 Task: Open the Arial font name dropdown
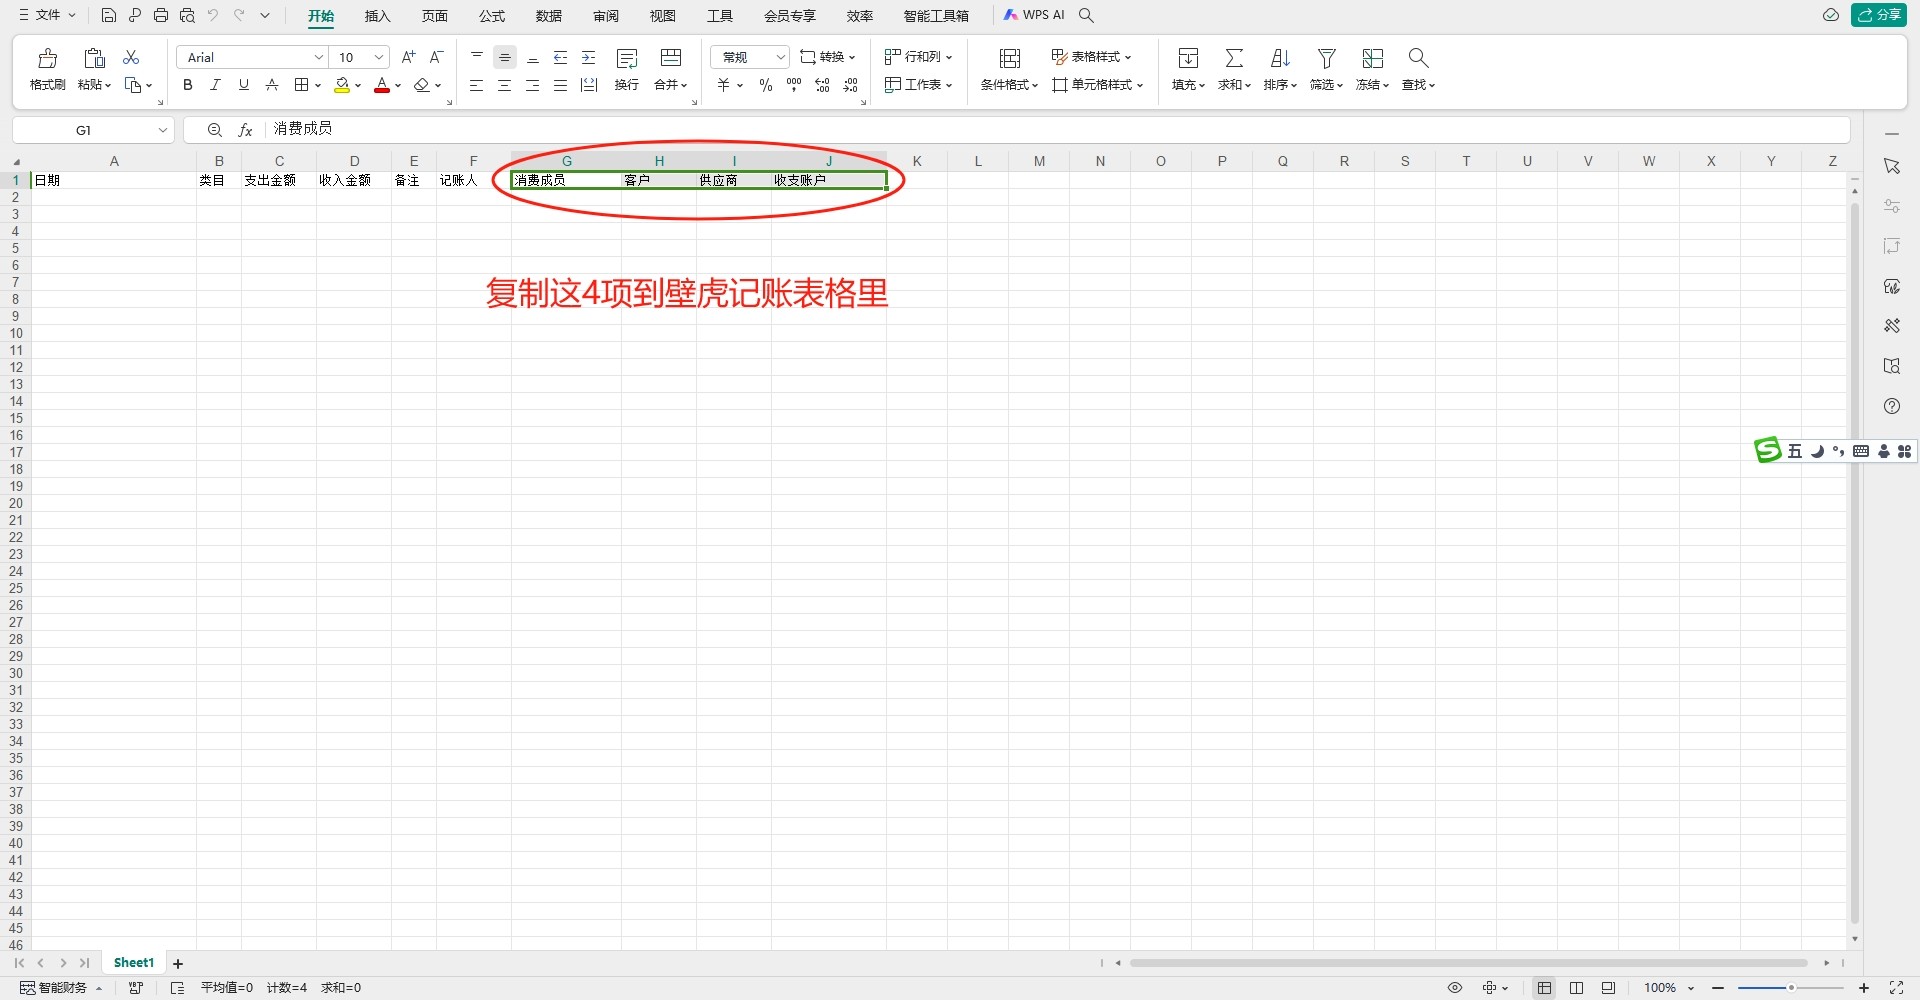pyautogui.click(x=318, y=57)
